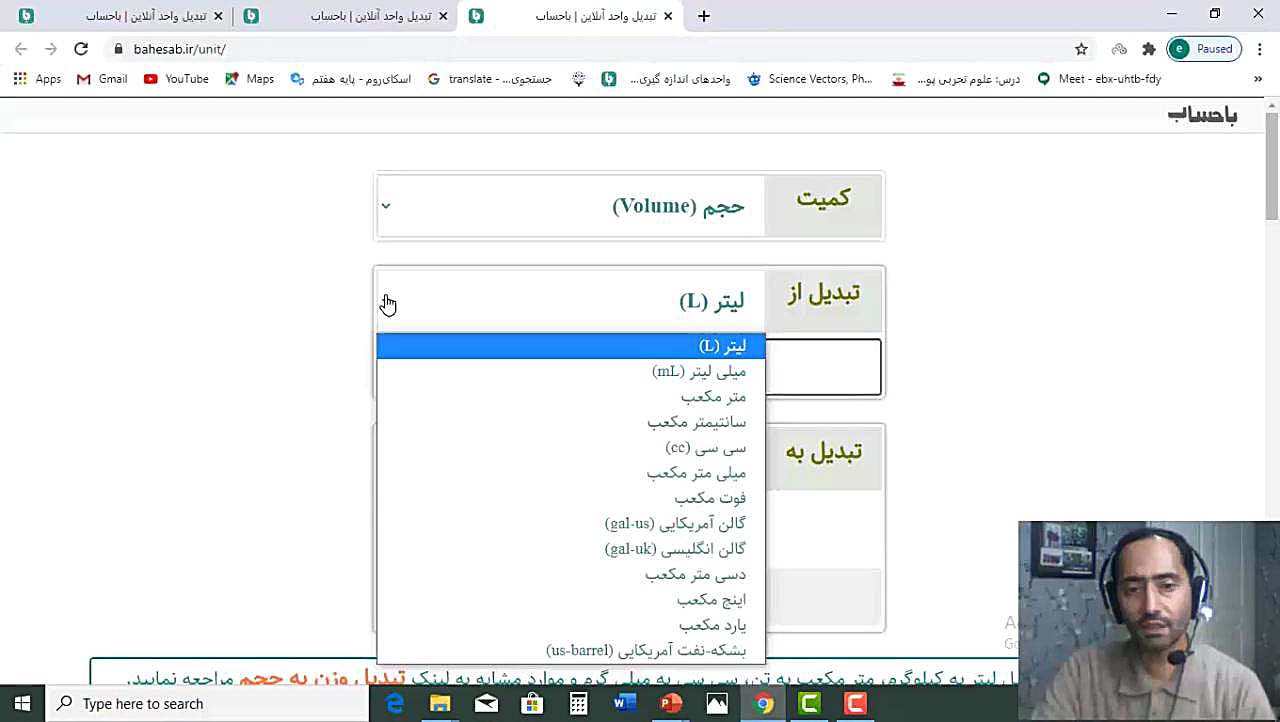
Task: Click the Paused profile button
Action: [1204, 49]
